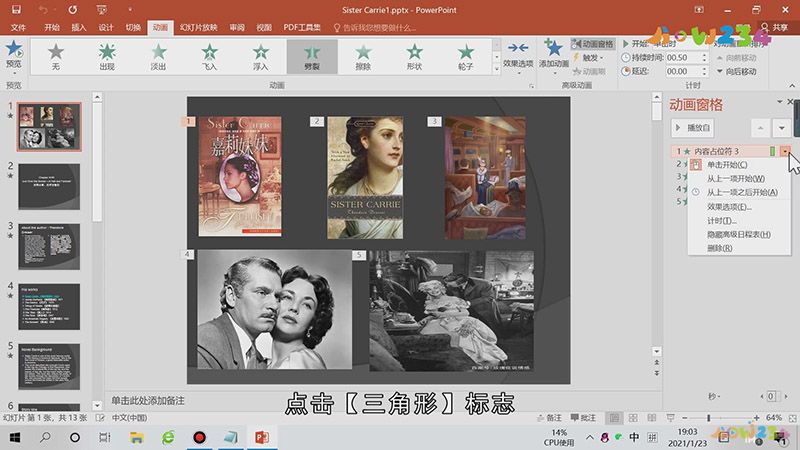Choose 从上一项之后开始(A) menu entry
The image size is (800, 450).
[742, 192]
